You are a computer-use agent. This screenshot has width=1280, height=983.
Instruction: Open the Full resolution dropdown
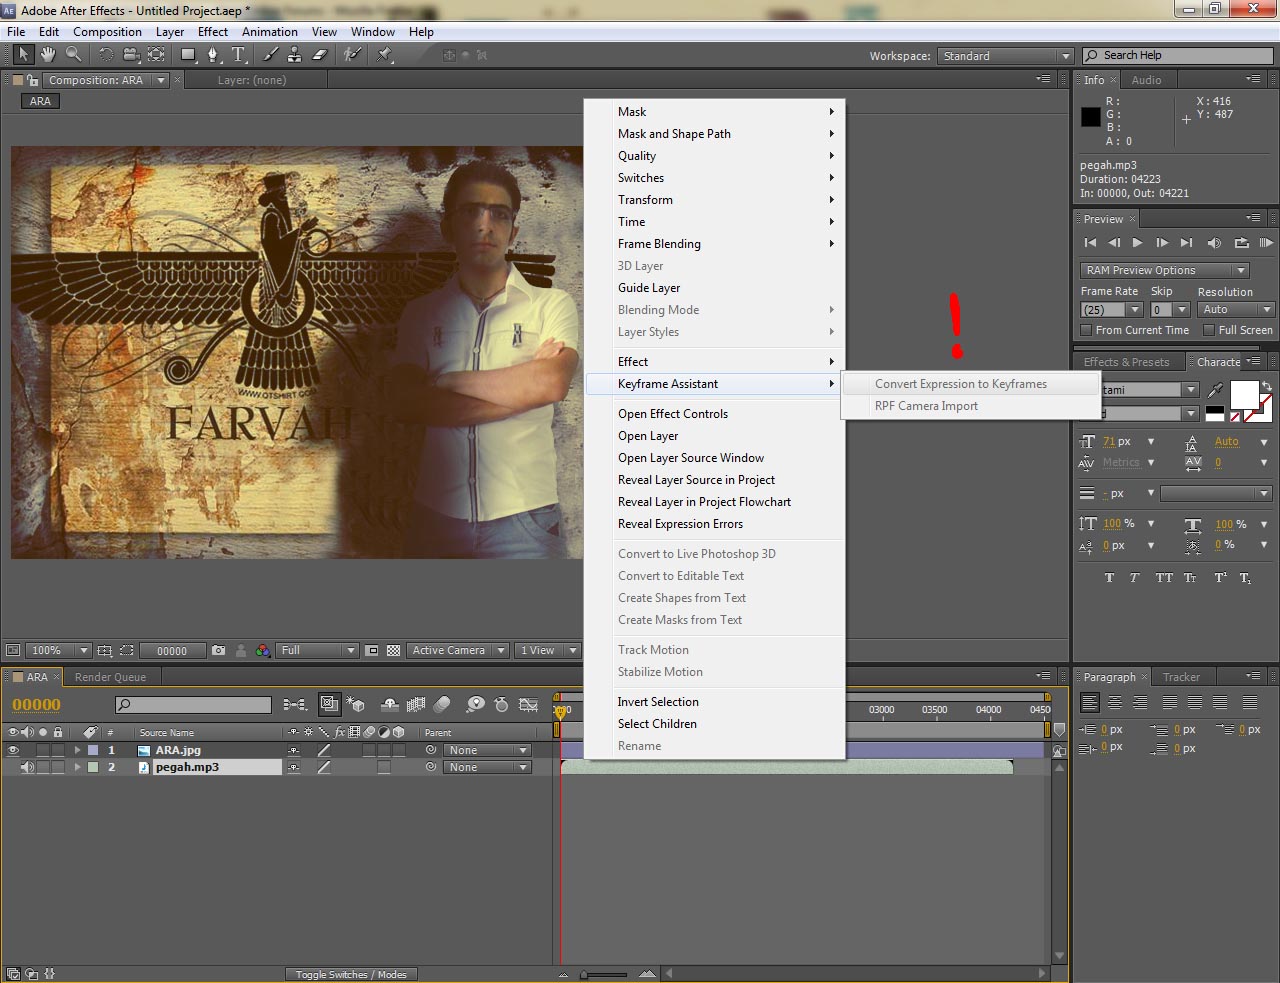pos(317,650)
